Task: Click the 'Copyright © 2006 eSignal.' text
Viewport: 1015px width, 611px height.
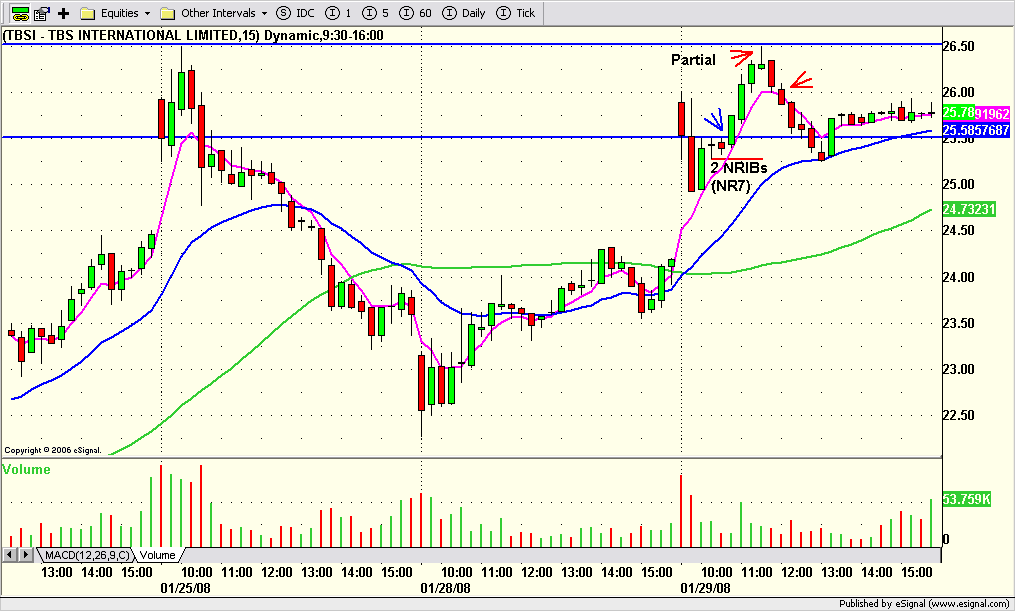Action: [x=53, y=450]
